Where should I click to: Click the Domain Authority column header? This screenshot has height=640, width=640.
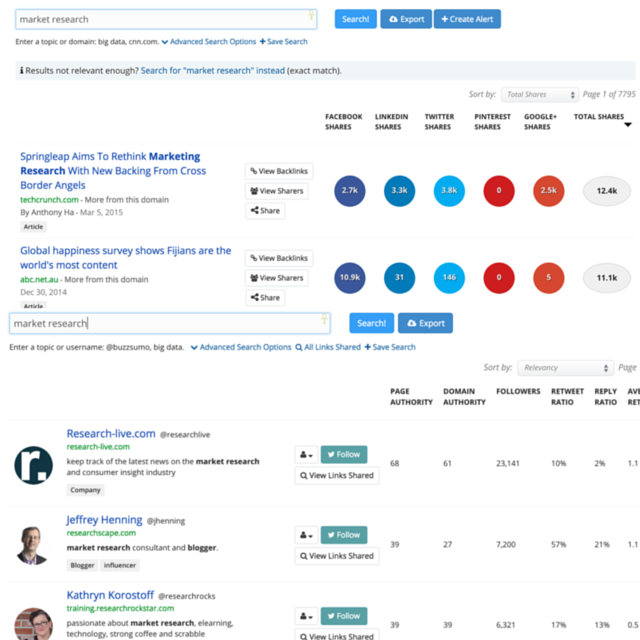(x=464, y=397)
